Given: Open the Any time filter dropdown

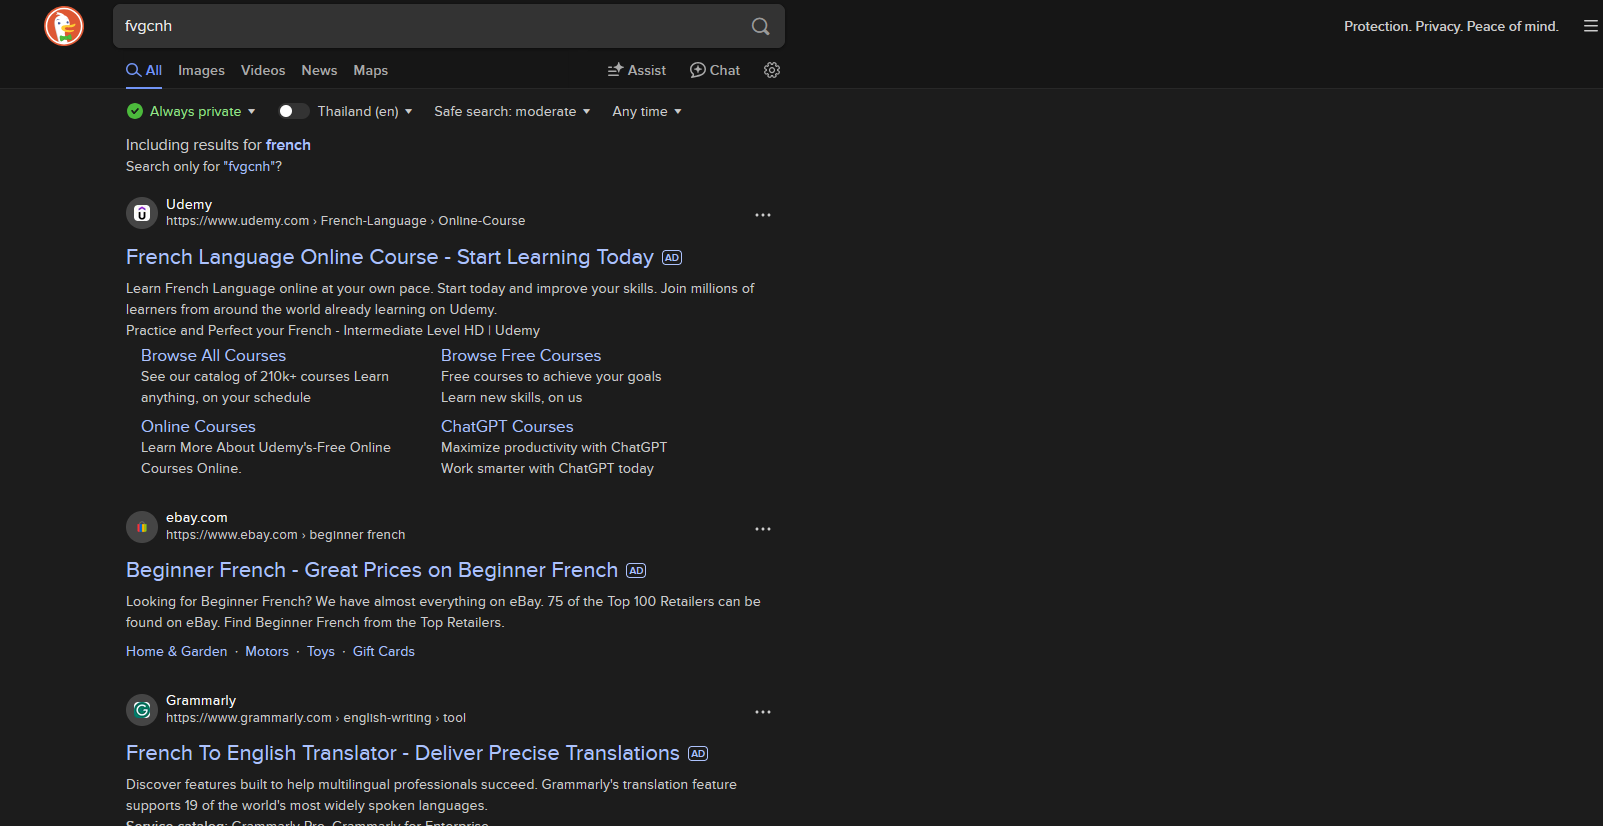Looking at the screenshot, I should pos(647,111).
